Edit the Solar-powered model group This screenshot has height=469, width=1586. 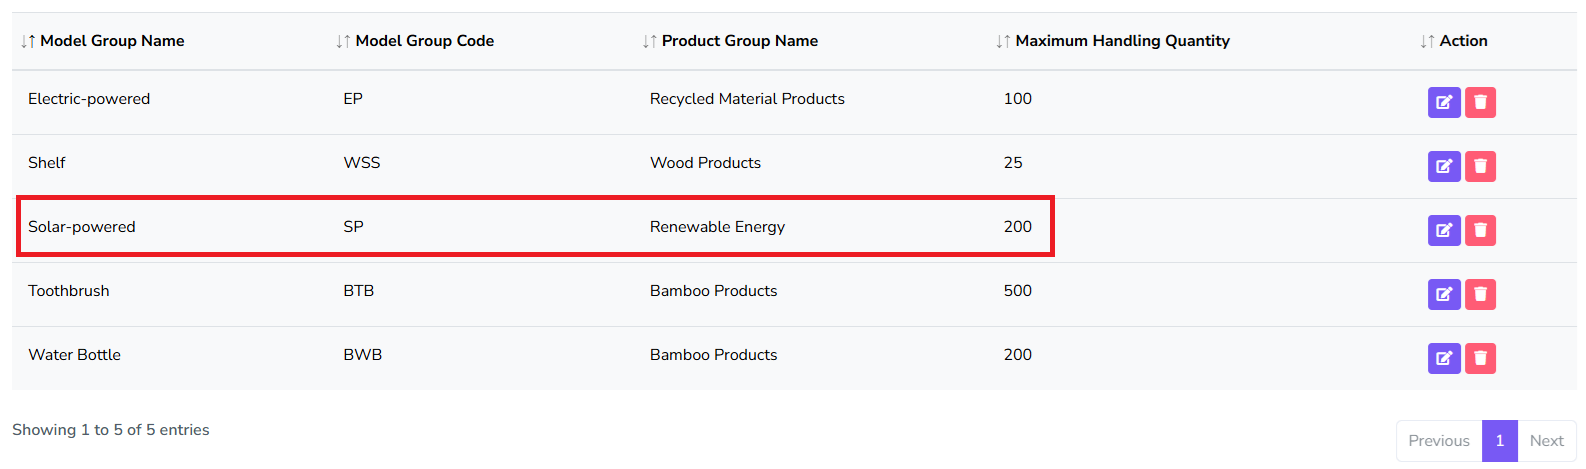point(1444,230)
